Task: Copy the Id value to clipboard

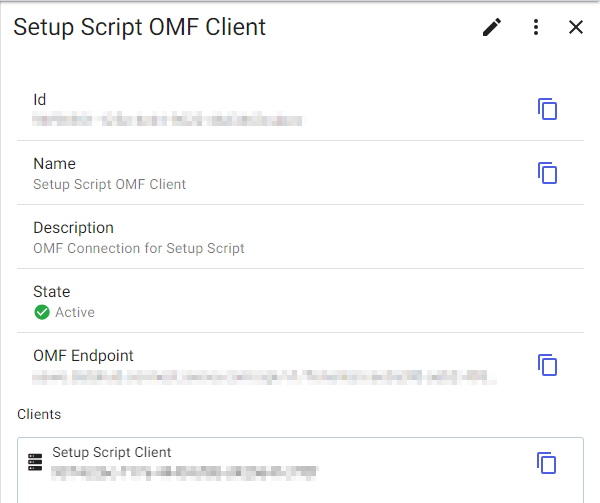Action: pos(547,109)
